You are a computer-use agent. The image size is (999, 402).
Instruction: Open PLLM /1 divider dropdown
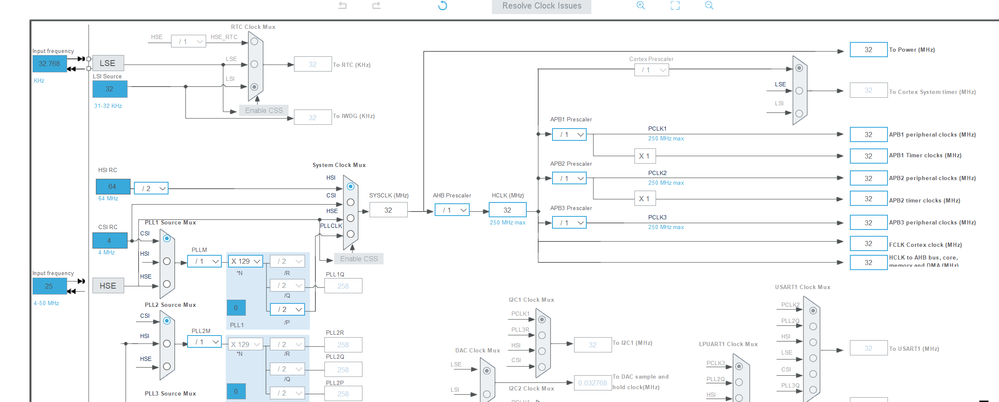(x=204, y=261)
